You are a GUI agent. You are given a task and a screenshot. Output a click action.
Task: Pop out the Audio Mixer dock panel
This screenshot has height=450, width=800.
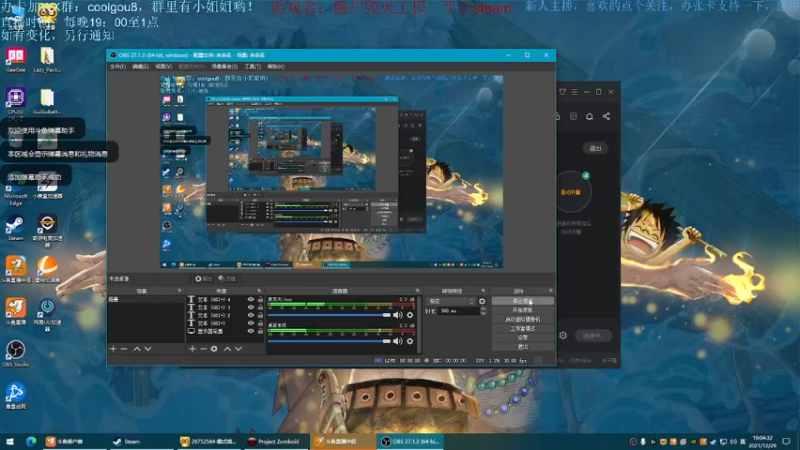point(417,291)
